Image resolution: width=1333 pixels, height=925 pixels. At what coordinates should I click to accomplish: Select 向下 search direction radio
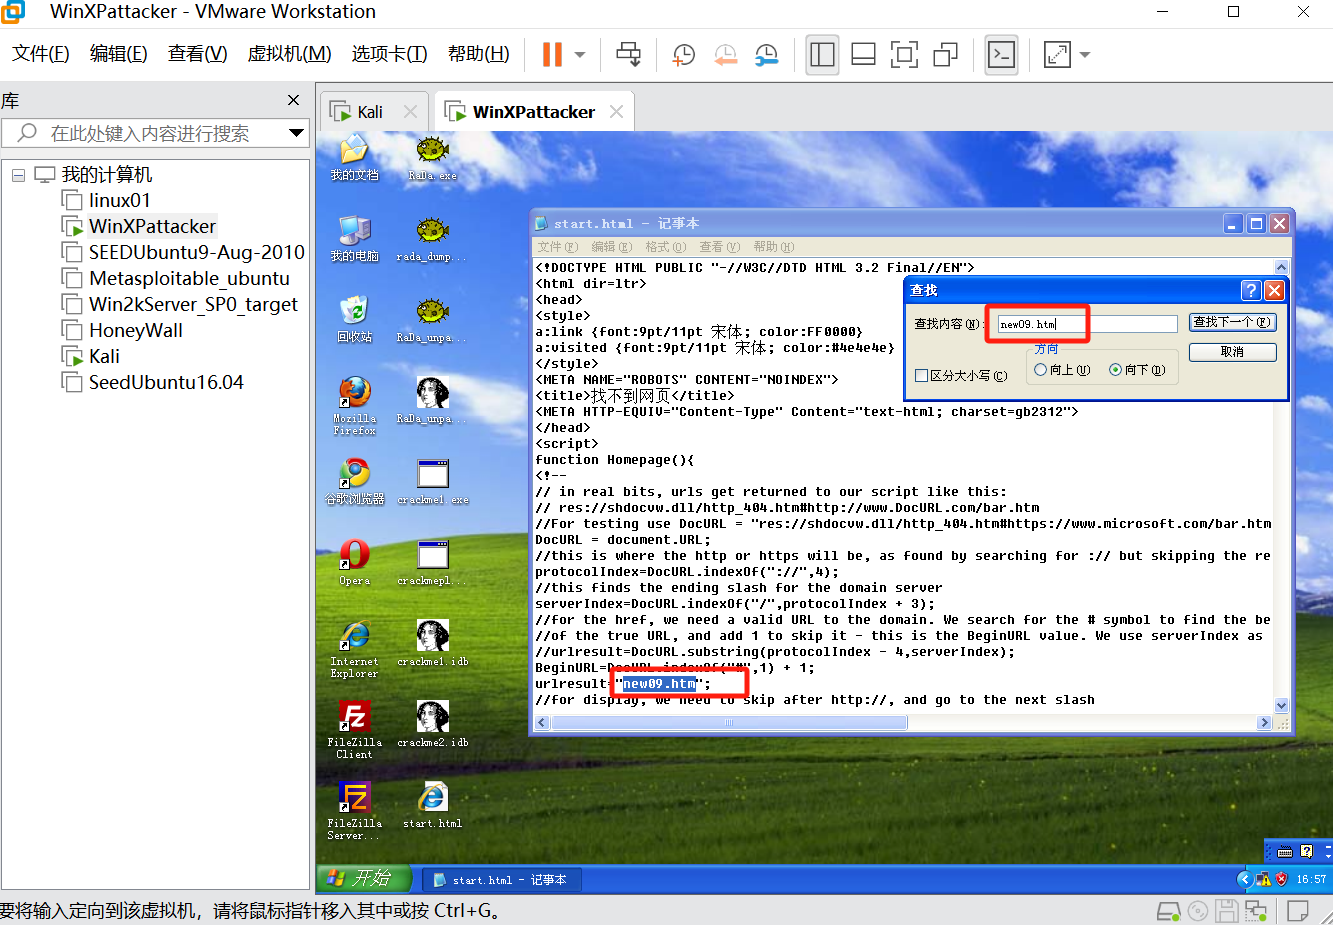pyautogui.click(x=1115, y=370)
